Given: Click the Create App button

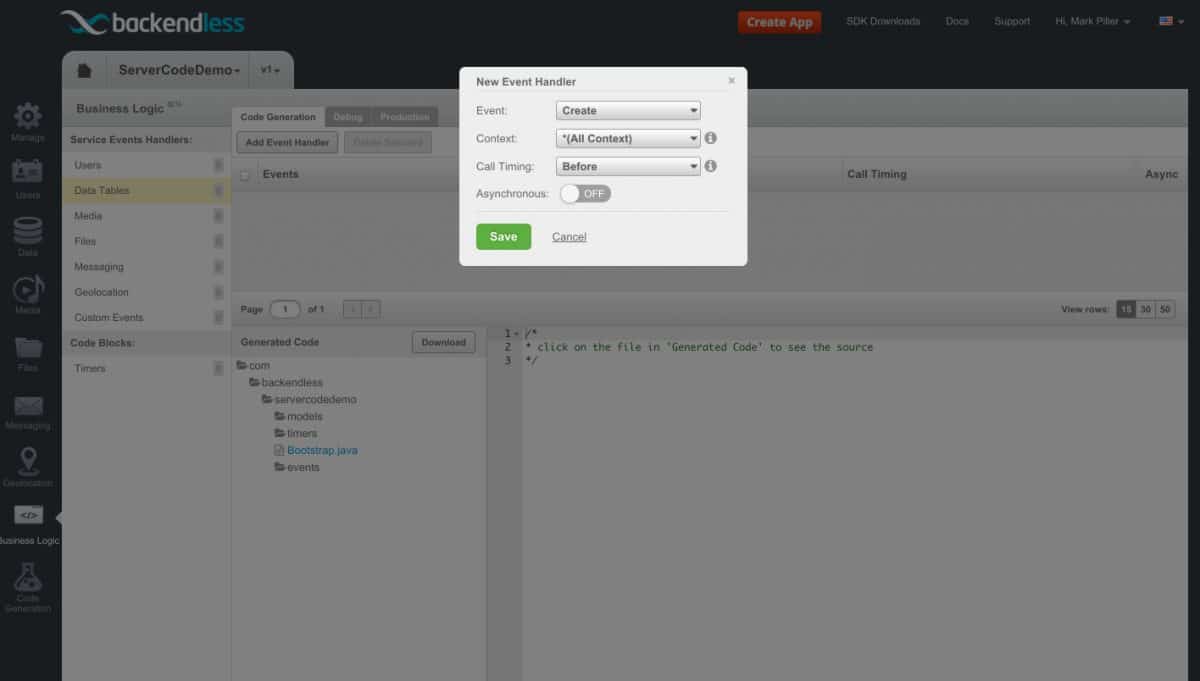Looking at the screenshot, I should coord(780,22).
